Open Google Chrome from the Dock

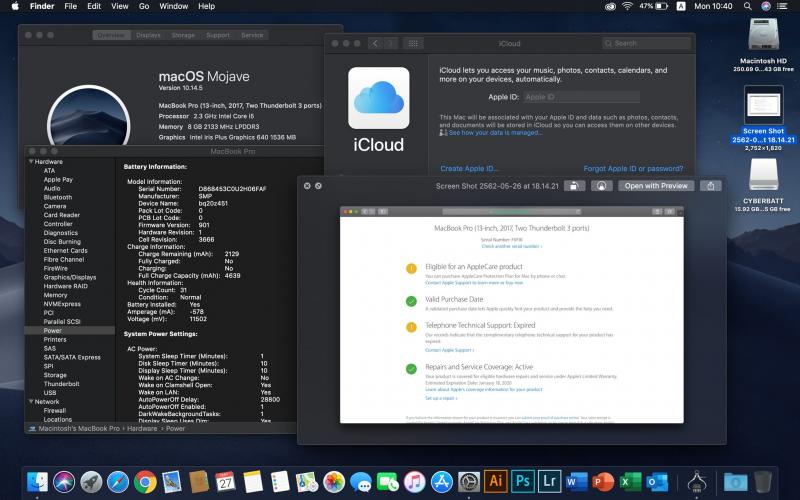pos(144,481)
